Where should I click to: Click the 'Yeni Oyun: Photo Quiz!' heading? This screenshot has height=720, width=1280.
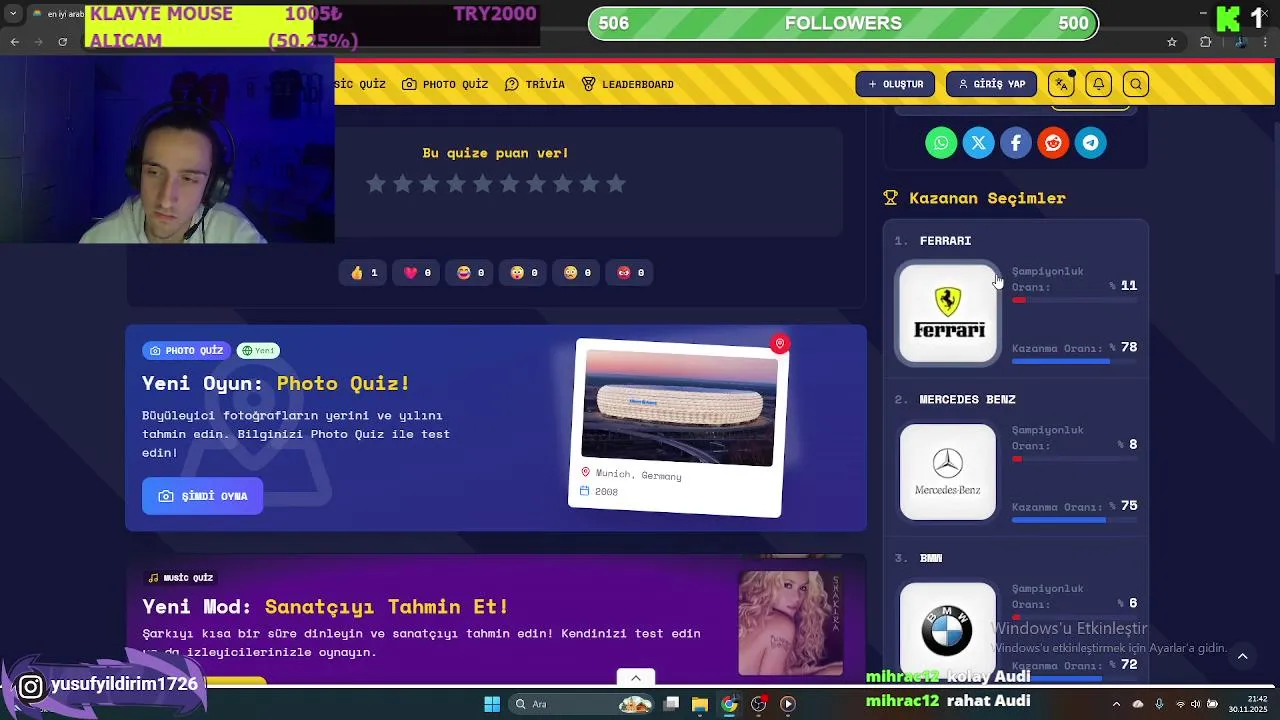click(276, 383)
